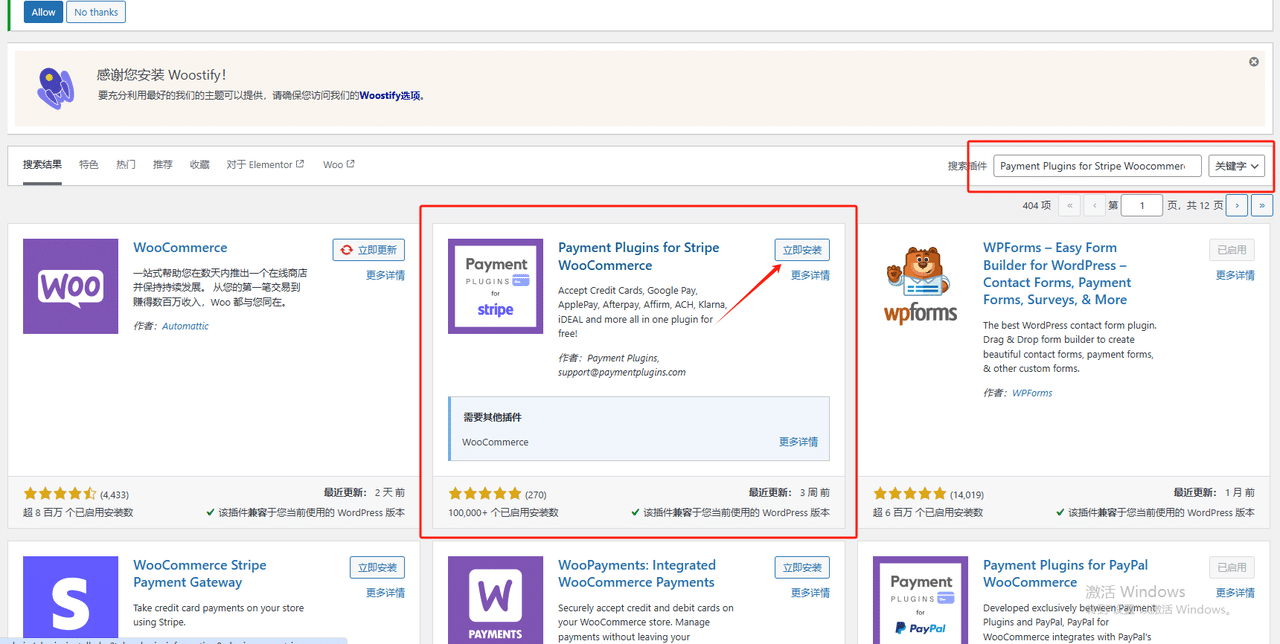Switch to the 搜索结果 tab
Screen dimensions: 1280x644
click(42, 165)
